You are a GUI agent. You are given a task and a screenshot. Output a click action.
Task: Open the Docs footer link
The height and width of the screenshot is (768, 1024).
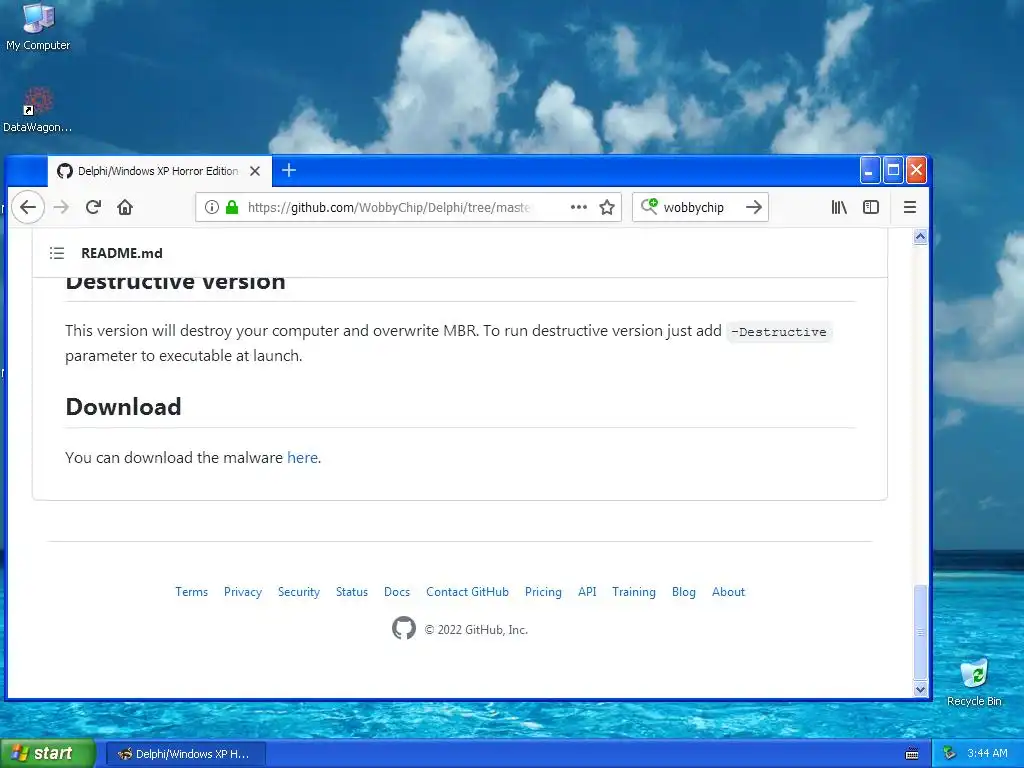tap(397, 592)
